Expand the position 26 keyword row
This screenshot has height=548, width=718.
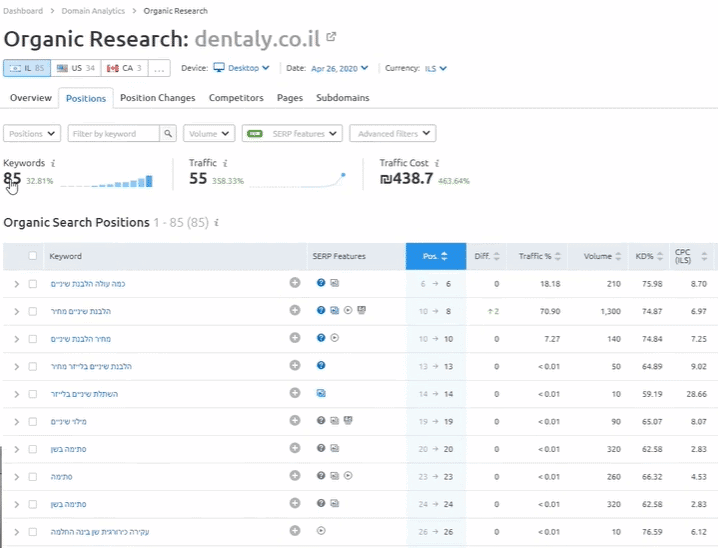click(x=16, y=532)
